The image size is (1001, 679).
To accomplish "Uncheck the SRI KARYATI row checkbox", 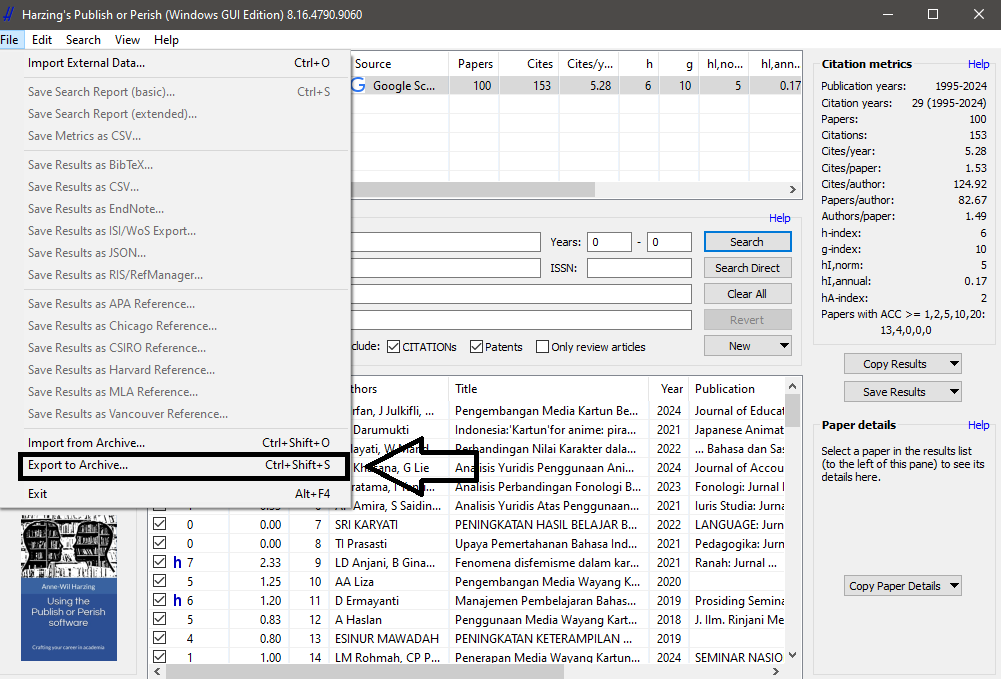I will (x=160, y=524).
